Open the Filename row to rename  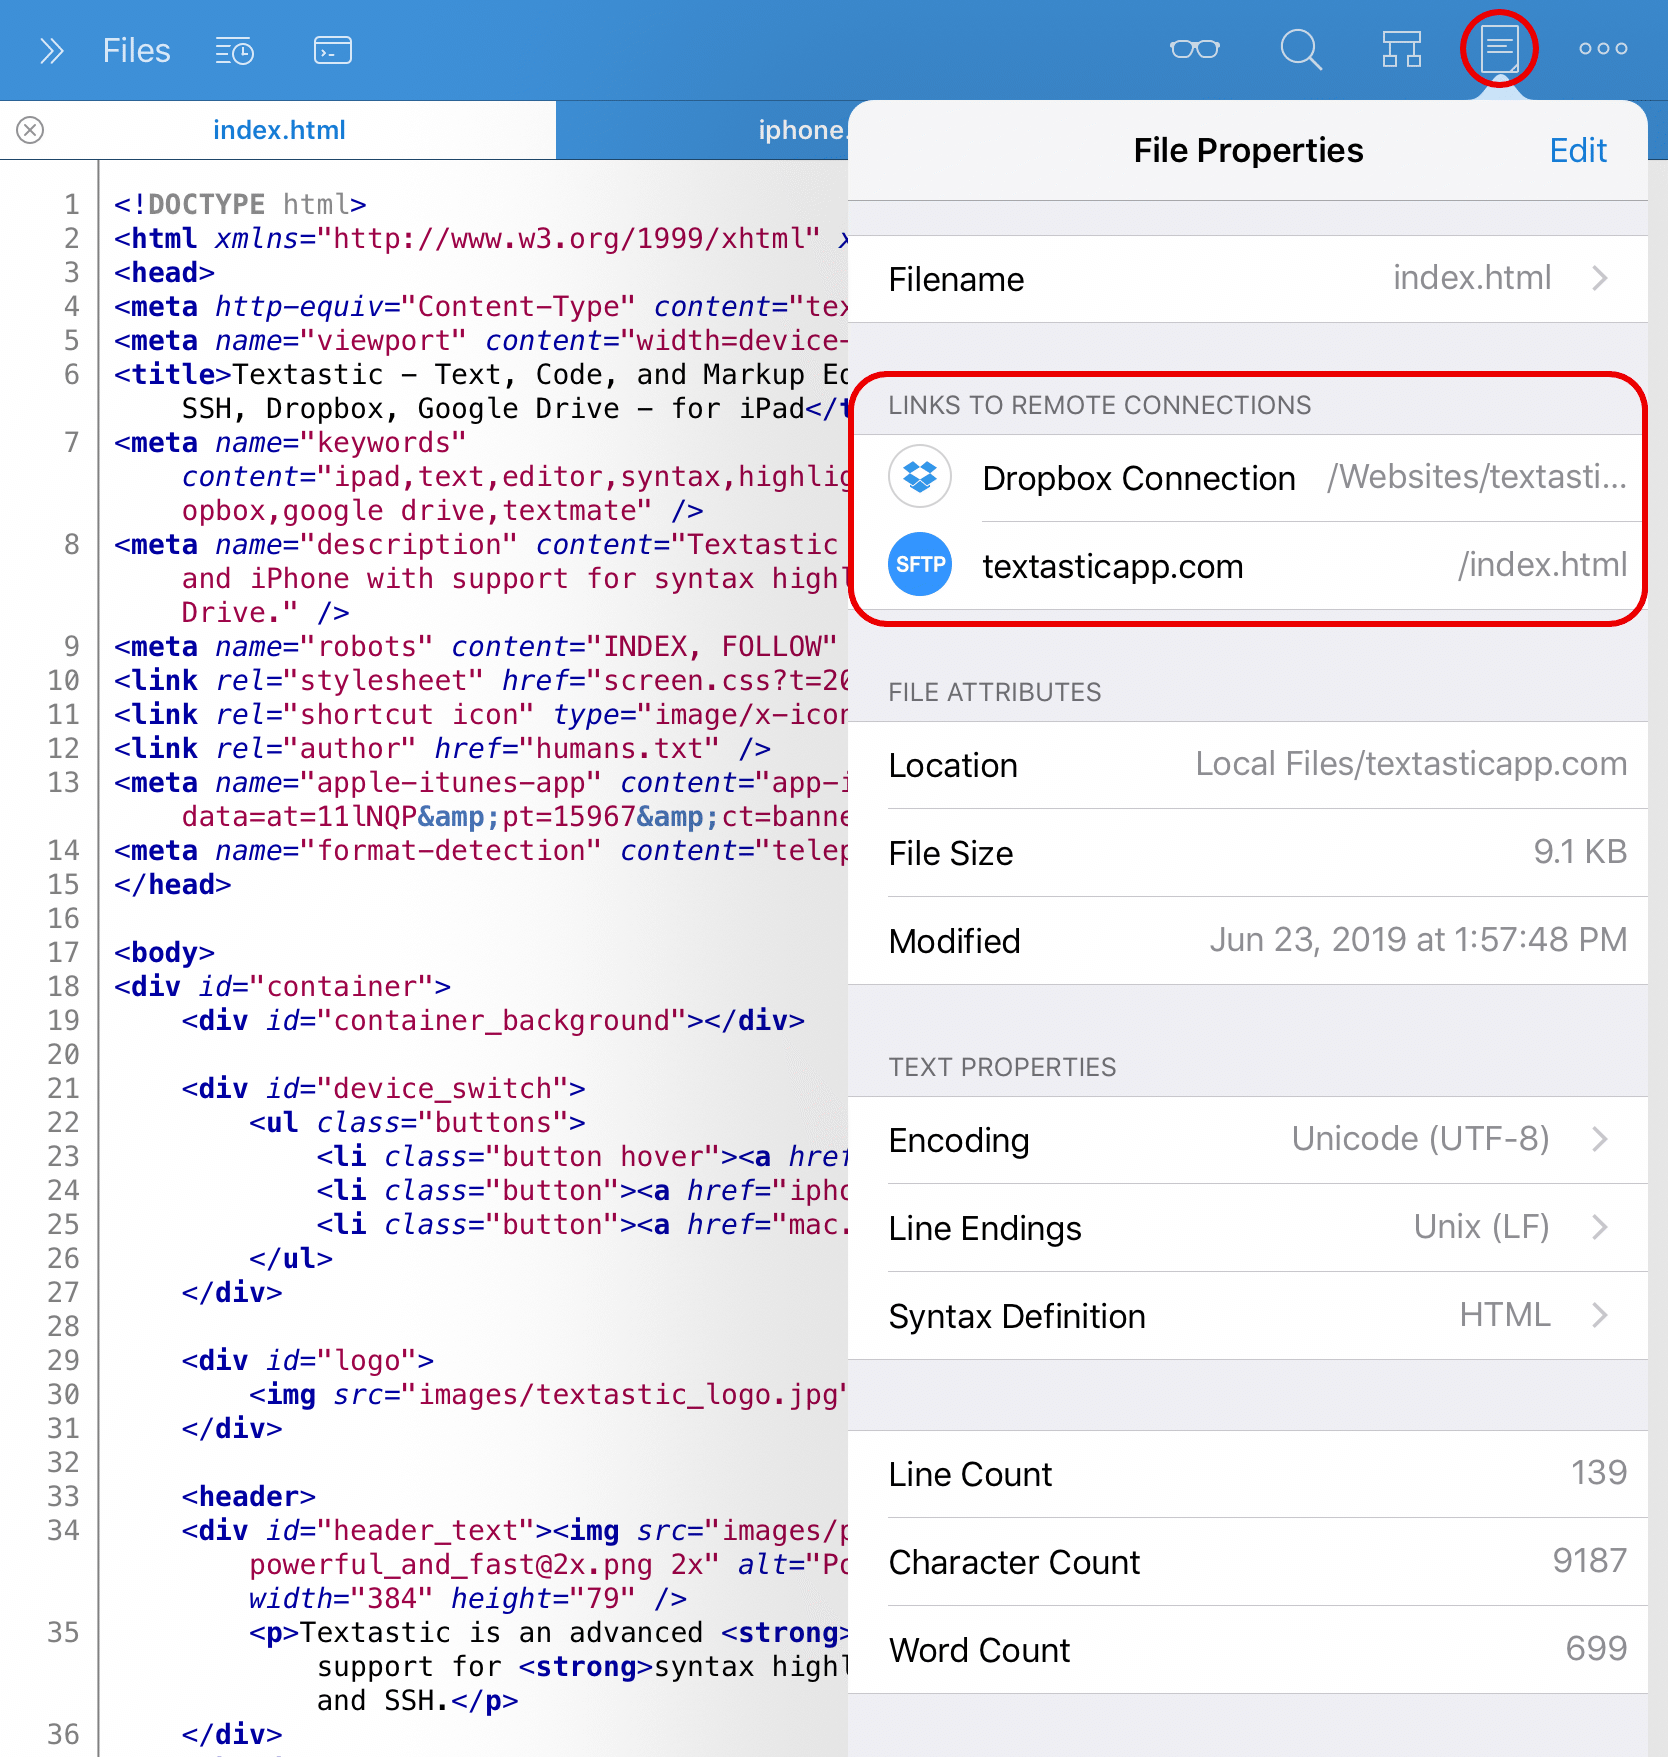click(x=1247, y=279)
